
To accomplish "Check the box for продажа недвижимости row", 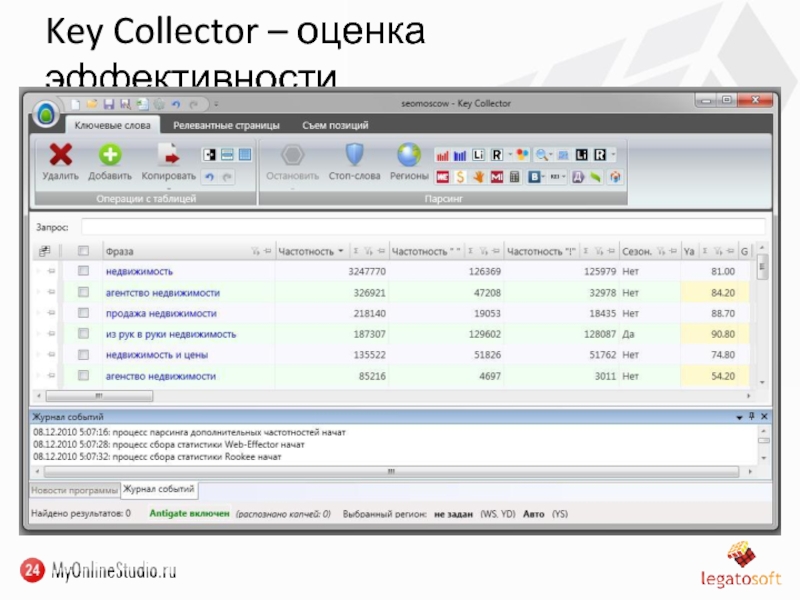I will point(83,313).
